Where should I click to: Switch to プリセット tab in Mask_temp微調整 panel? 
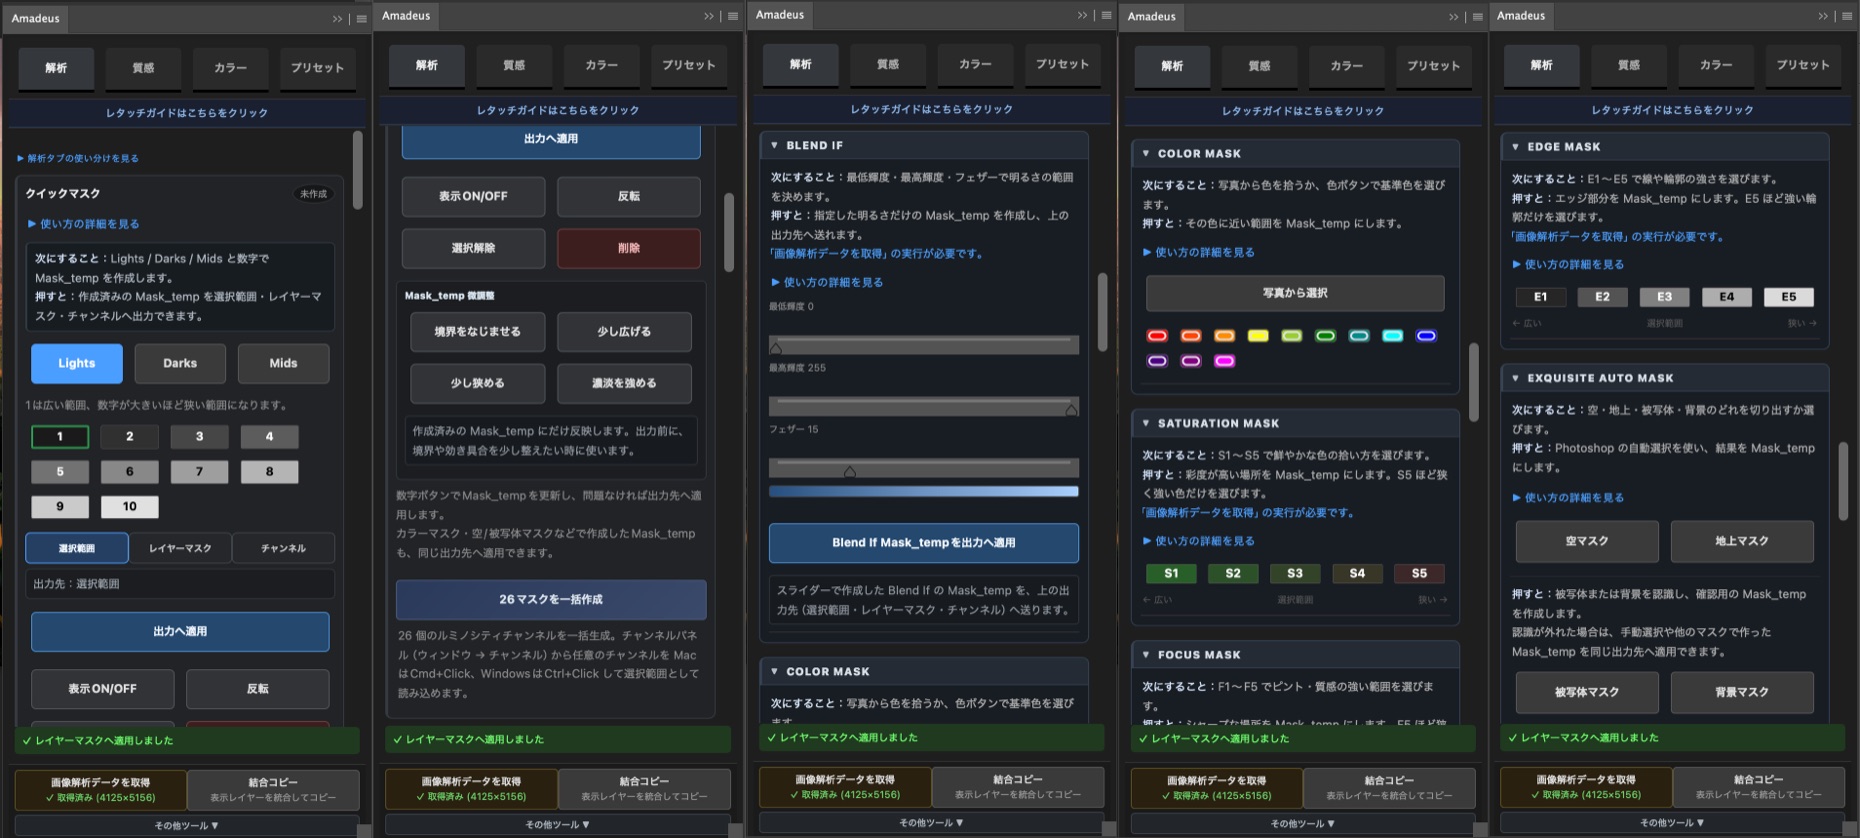(x=689, y=65)
